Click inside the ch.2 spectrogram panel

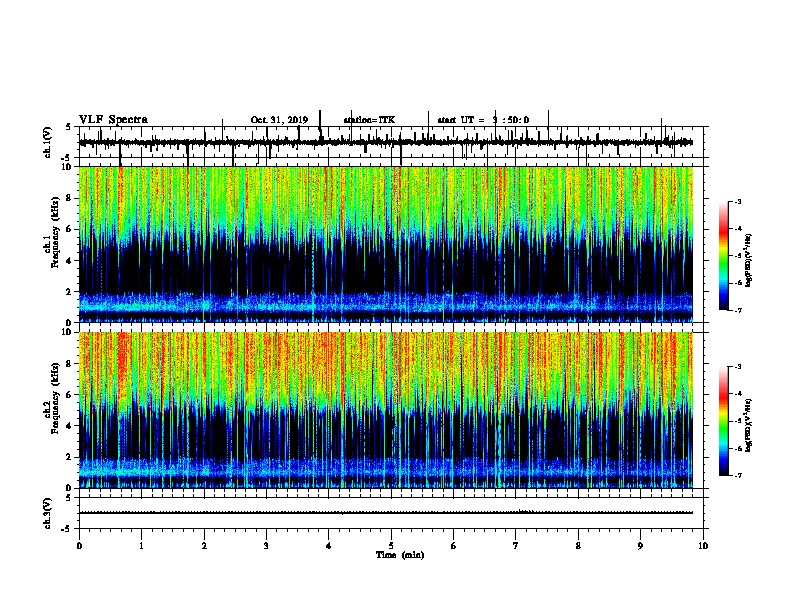[x=386, y=410]
